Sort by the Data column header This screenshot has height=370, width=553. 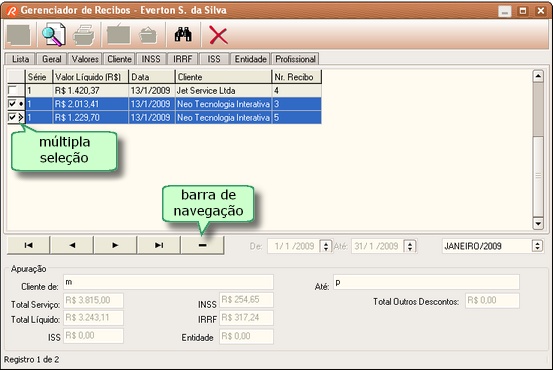pos(152,77)
